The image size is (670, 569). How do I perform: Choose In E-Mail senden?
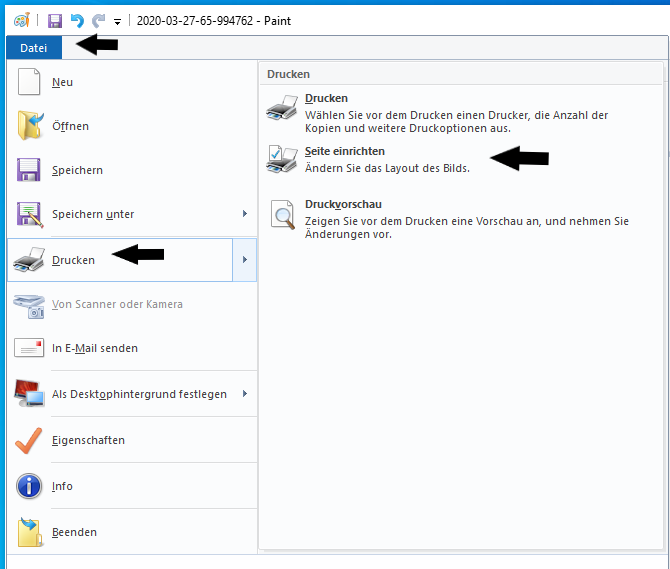pos(132,348)
